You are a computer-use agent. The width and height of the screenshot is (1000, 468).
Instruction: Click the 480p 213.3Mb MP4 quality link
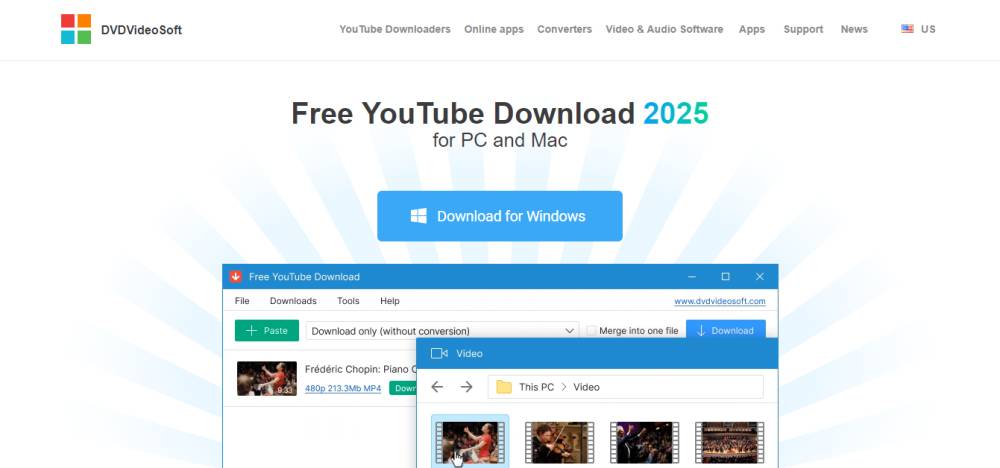point(342,388)
